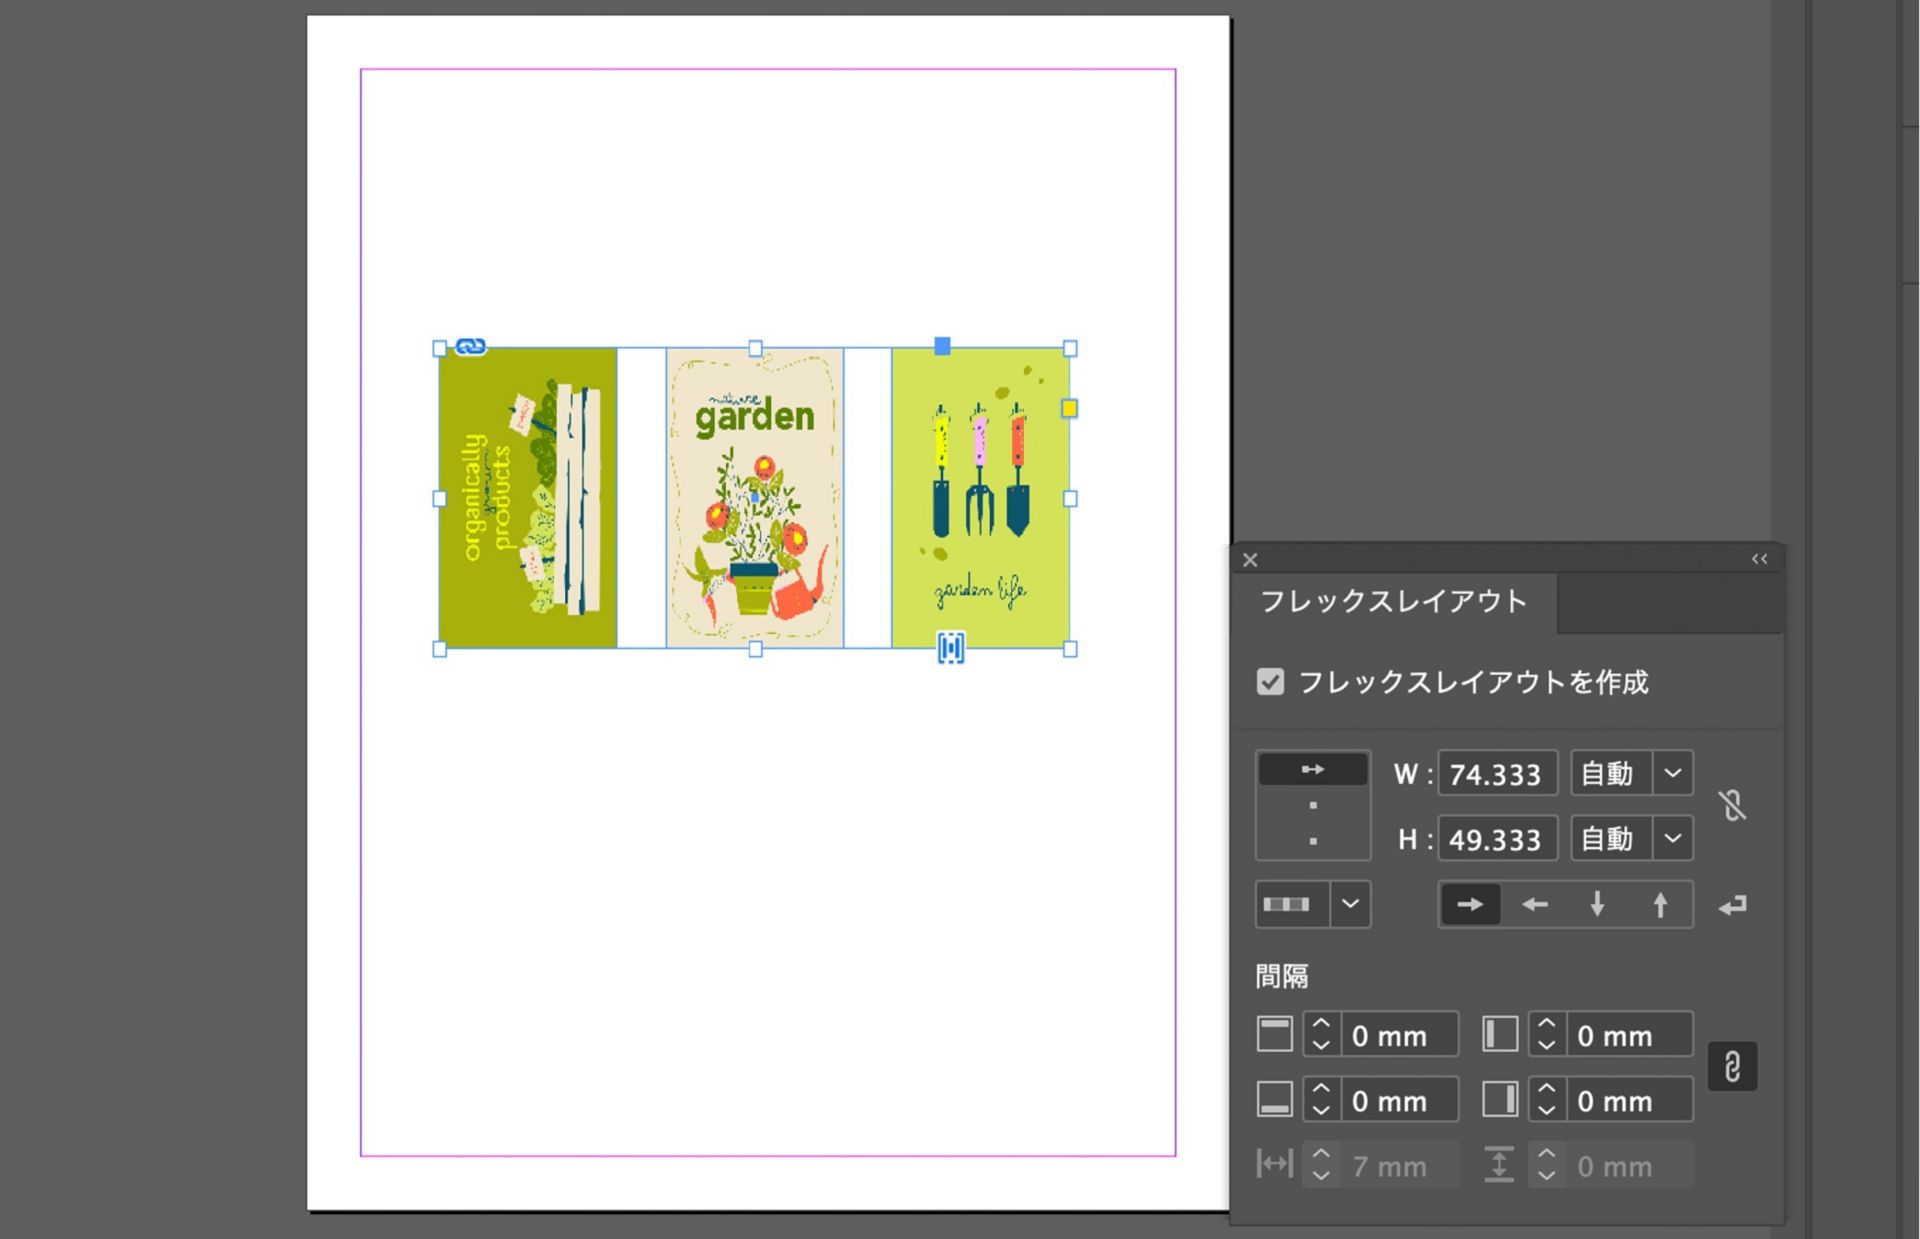
Task: Select the leftward flex direction arrow
Action: 1533,904
